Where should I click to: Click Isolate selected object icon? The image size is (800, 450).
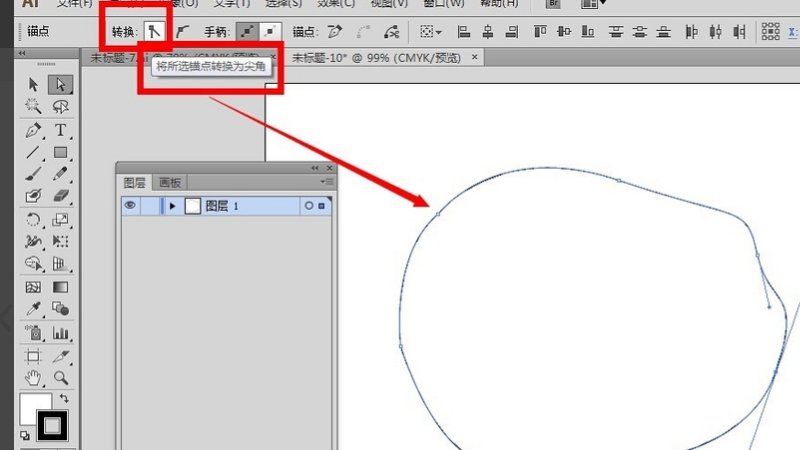tap(426, 32)
